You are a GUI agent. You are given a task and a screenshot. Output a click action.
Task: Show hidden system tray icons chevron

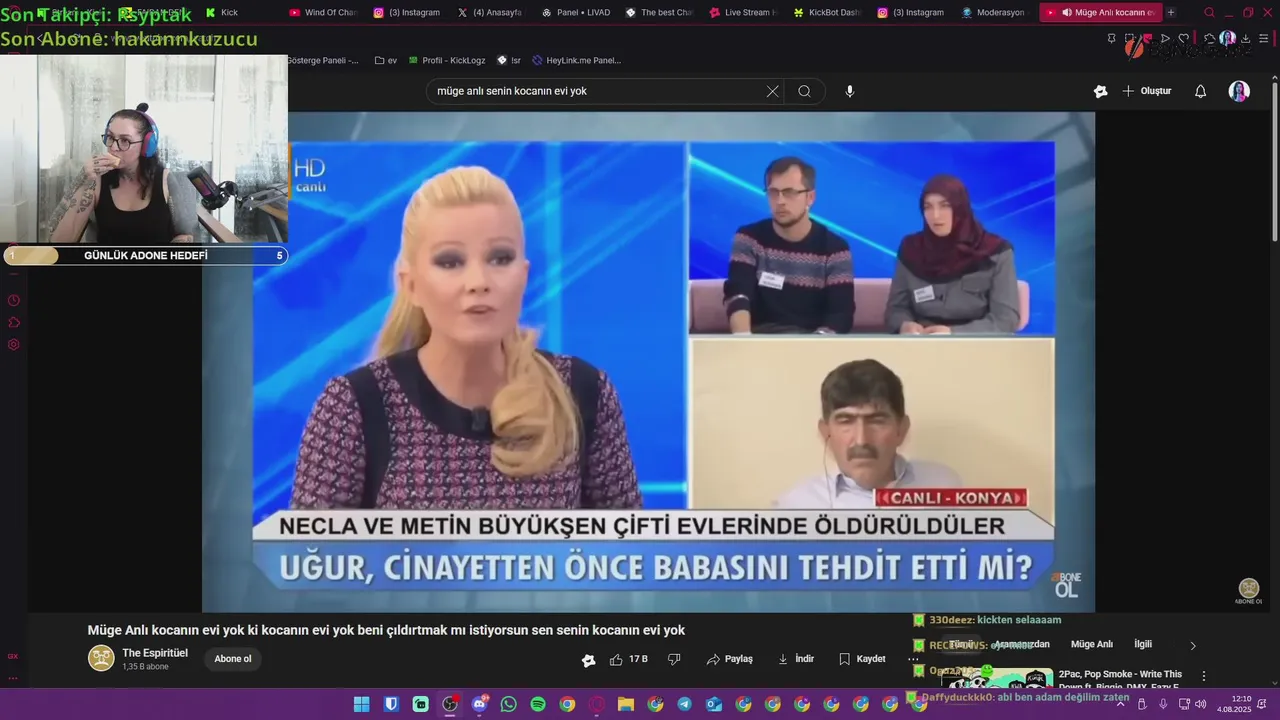tap(1120, 704)
